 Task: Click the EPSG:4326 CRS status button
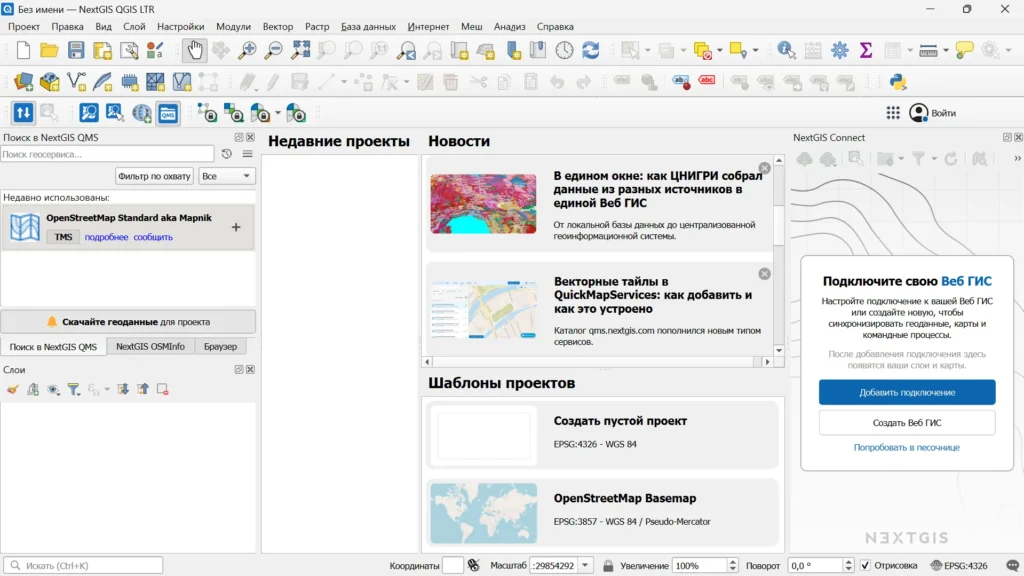(959, 566)
